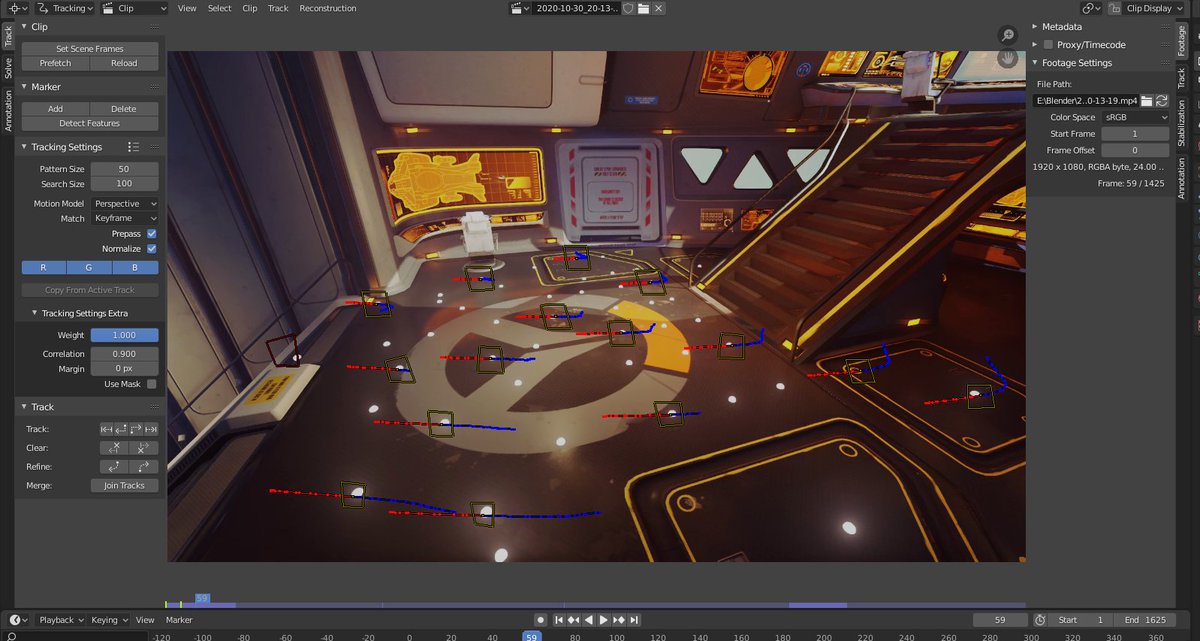Click the Set Scene Frames button
This screenshot has width=1200, height=641.
click(x=90, y=48)
